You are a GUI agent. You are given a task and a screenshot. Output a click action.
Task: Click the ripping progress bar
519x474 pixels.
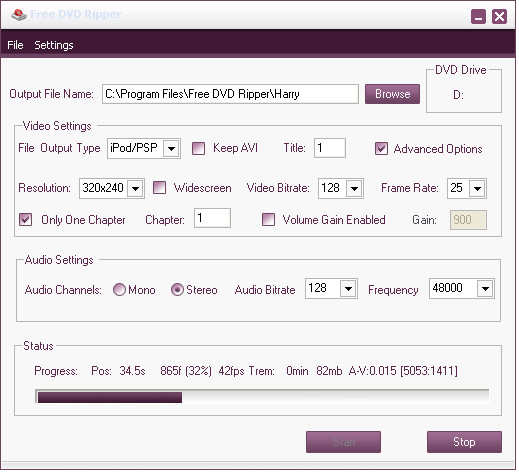(x=262, y=397)
